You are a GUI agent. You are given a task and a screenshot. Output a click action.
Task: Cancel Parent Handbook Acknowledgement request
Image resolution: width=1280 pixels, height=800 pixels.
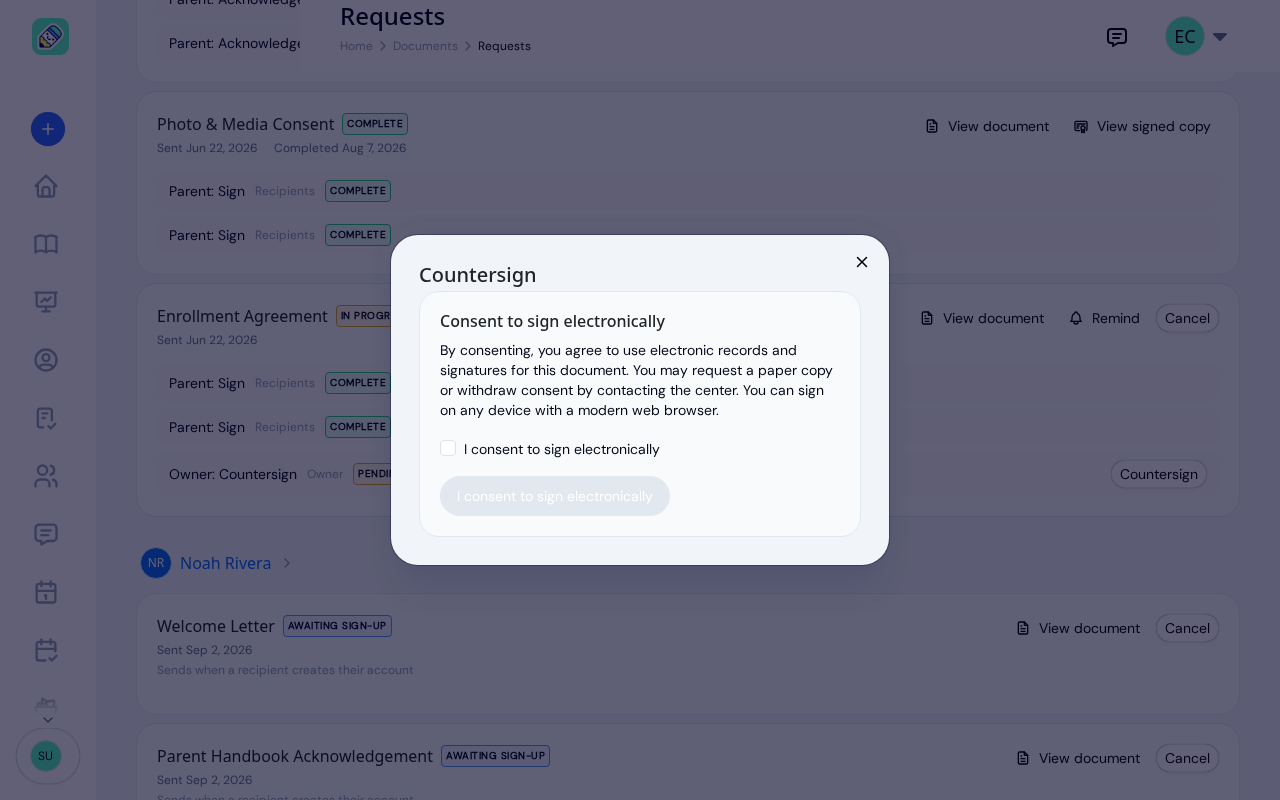click(1187, 758)
